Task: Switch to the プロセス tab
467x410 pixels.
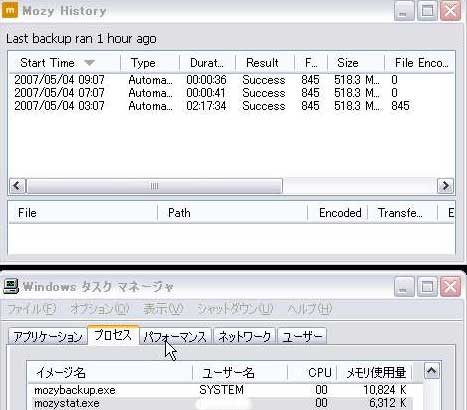Action: [113, 335]
